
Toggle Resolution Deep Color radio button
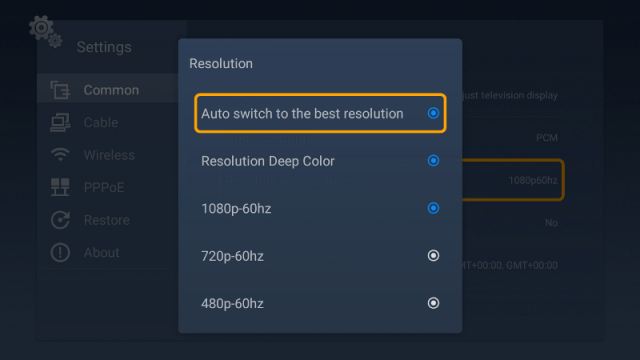click(433, 160)
